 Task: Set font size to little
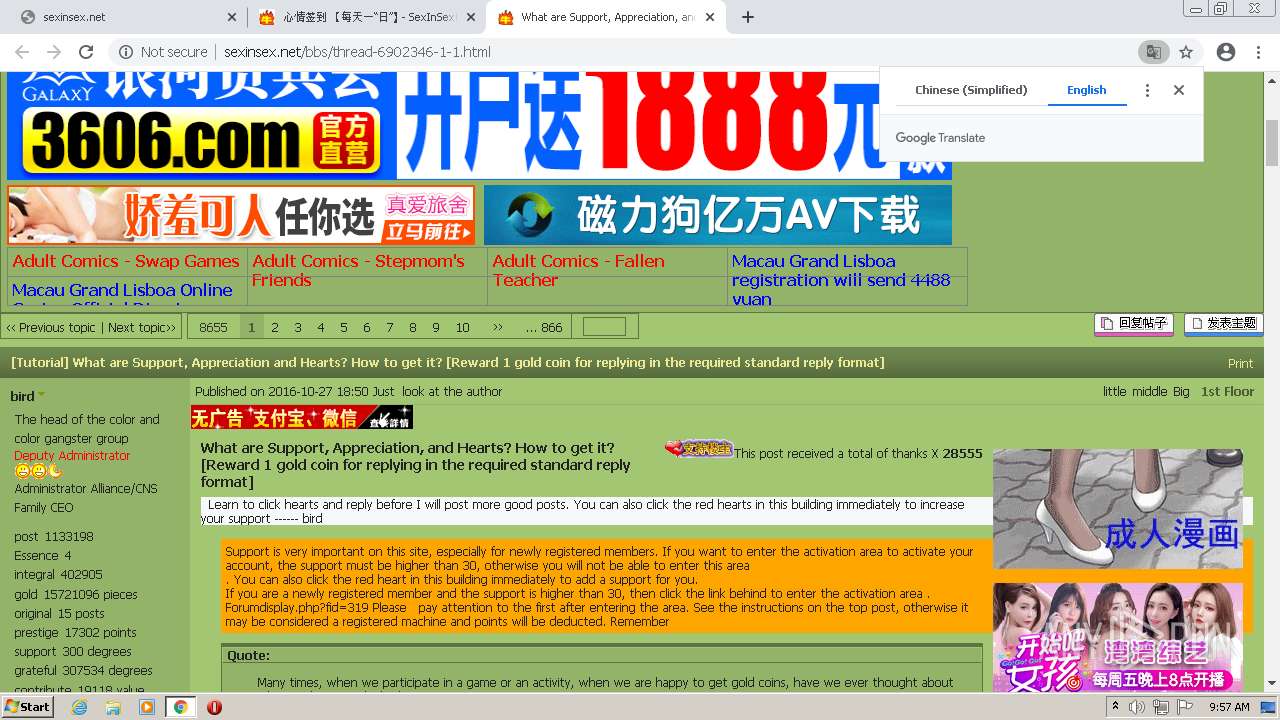click(1114, 392)
